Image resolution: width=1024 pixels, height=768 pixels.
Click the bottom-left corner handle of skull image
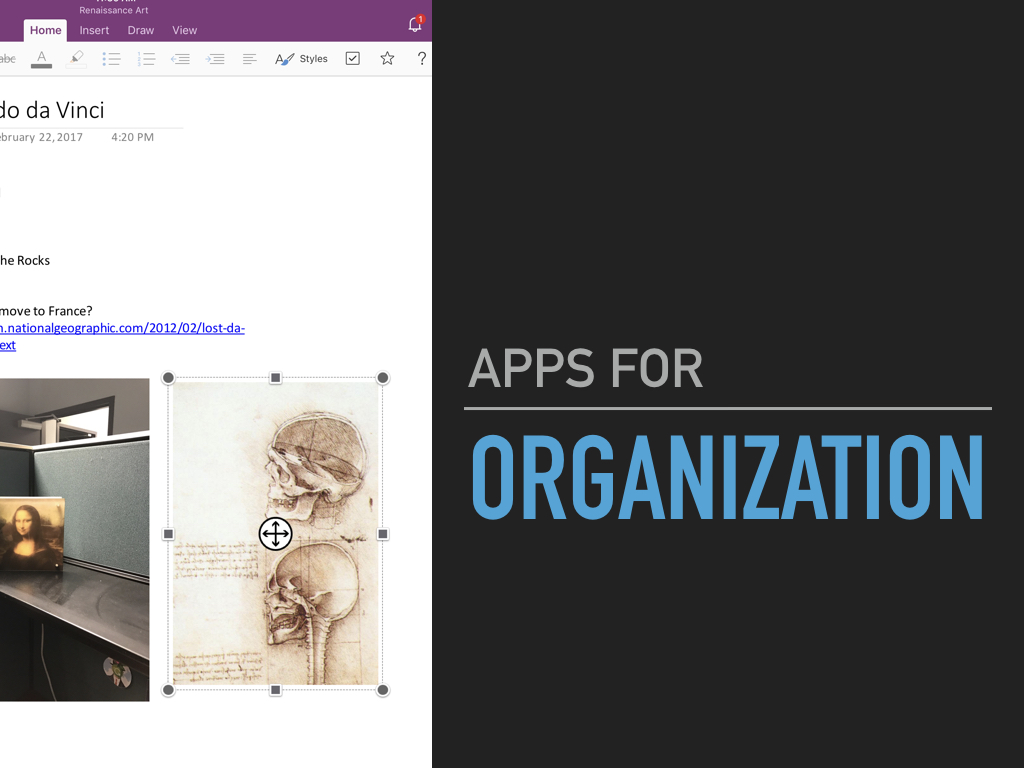(x=168, y=690)
